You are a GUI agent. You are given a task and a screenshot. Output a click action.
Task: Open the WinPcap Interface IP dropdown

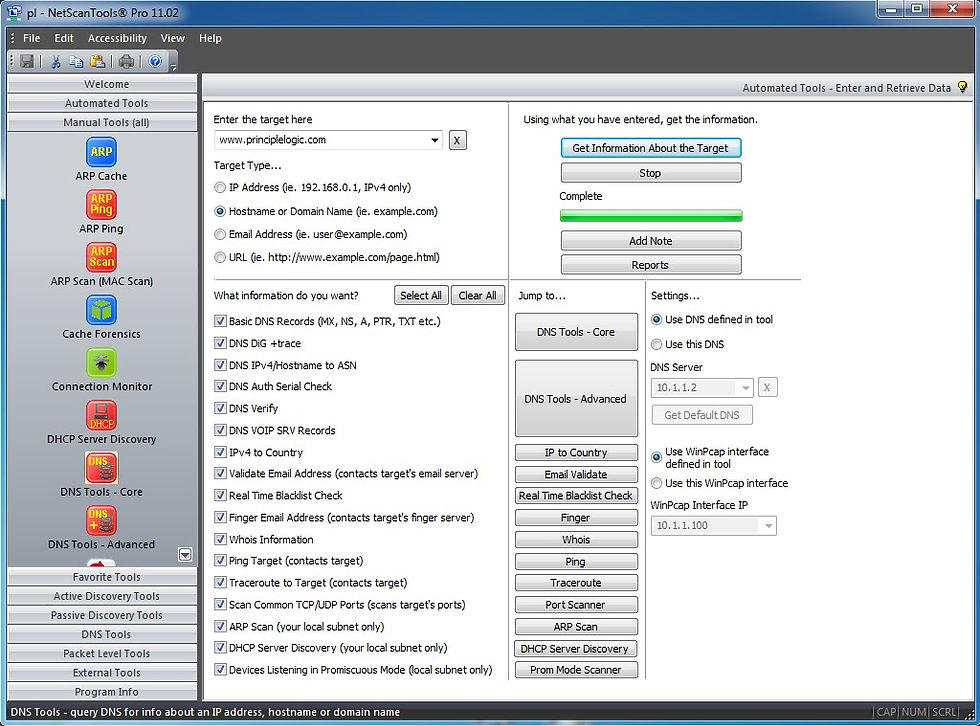coord(768,526)
